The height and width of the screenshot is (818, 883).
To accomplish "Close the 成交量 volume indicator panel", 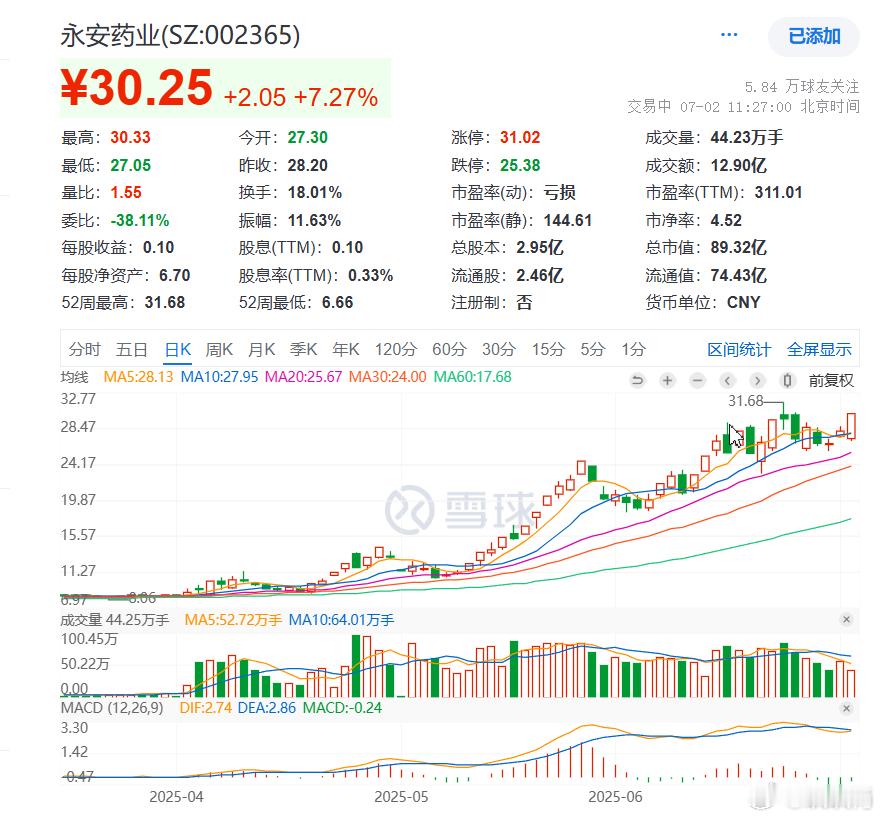I will [846, 620].
